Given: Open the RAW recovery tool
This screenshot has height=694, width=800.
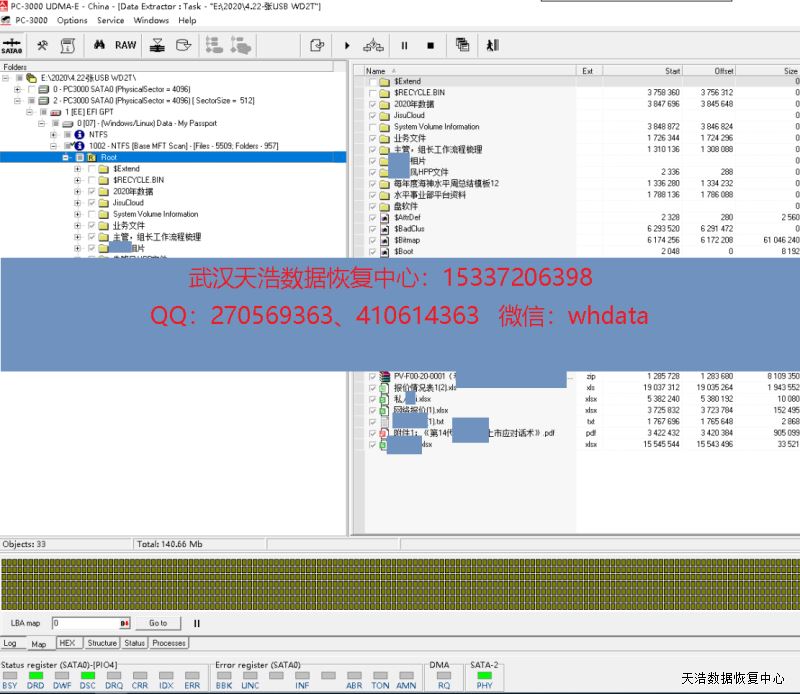Looking at the screenshot, I should 126,45.
